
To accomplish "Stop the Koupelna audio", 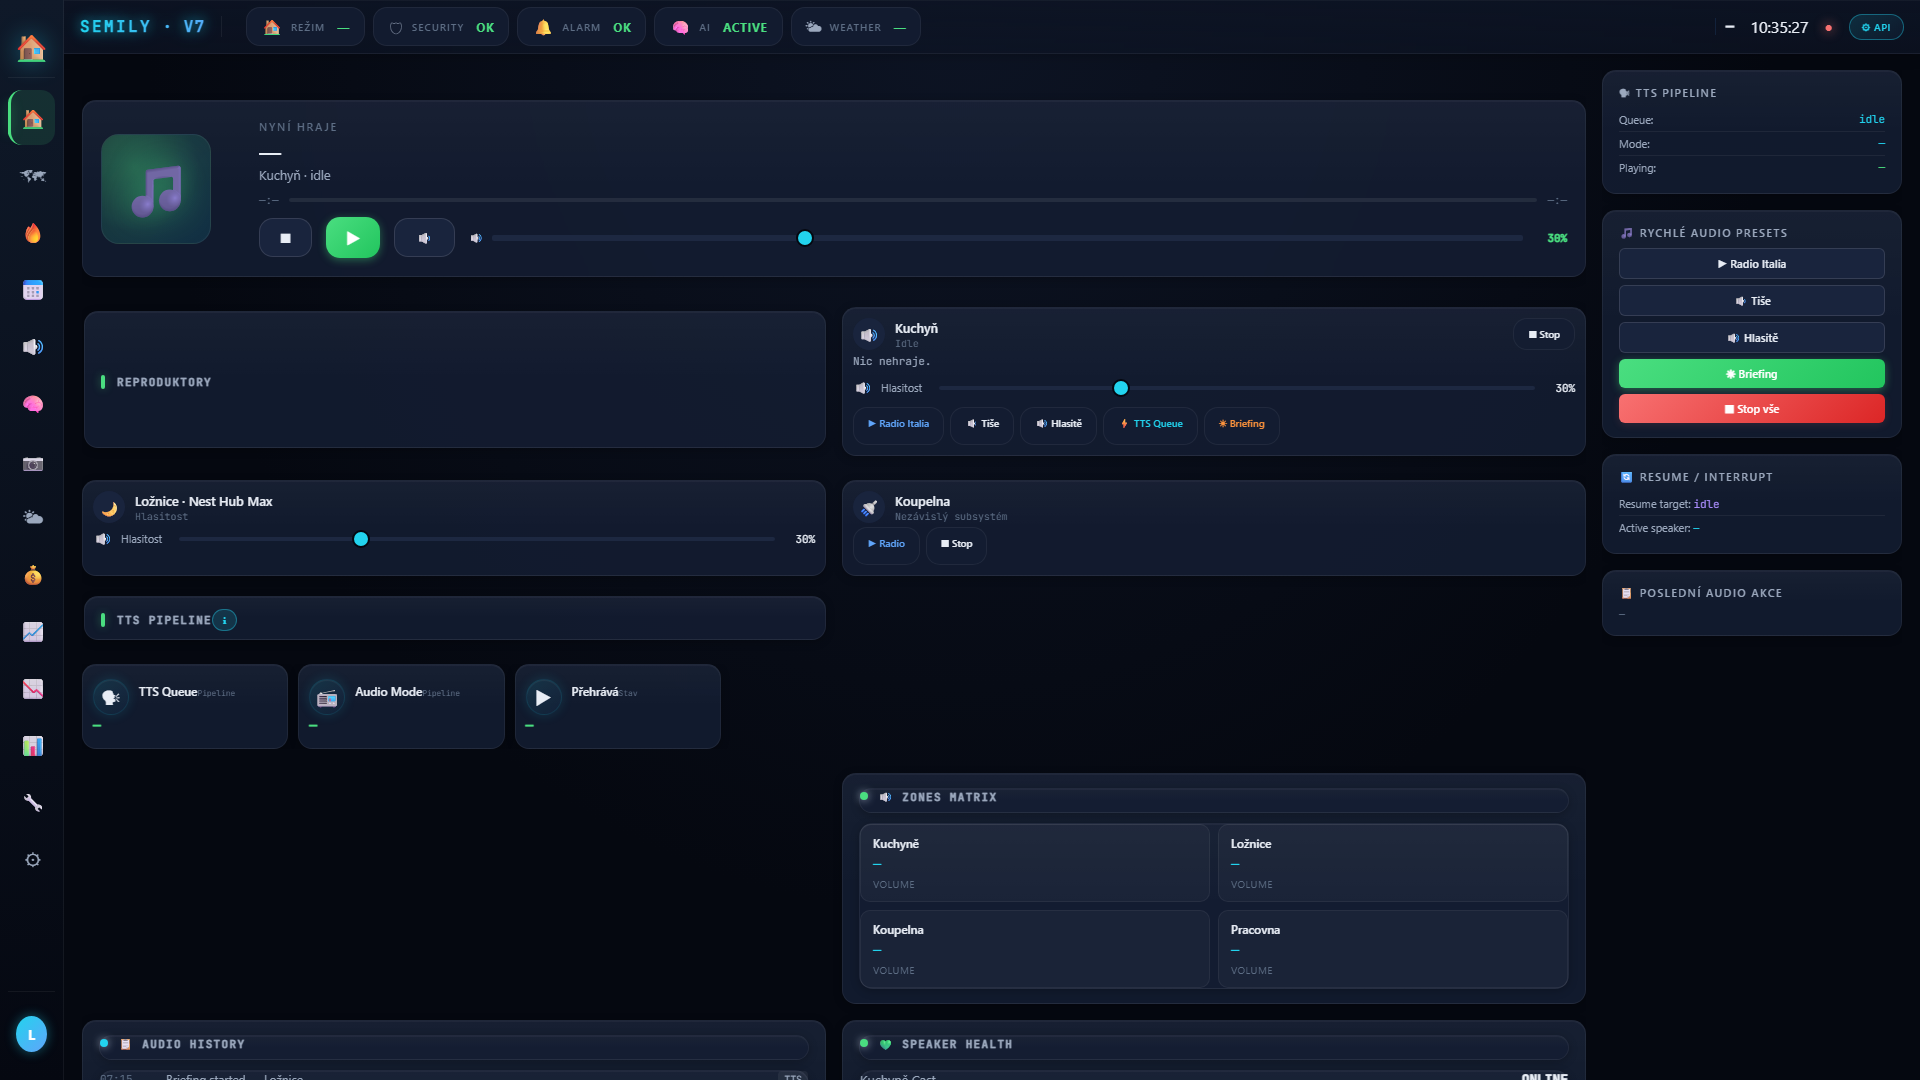I will coord(956,544).
